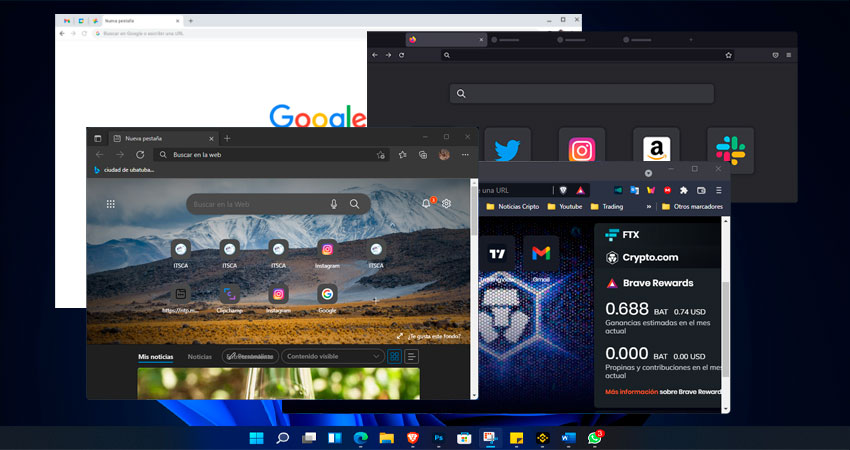Screen dimensions: 850x450
Task: Click the Gmail tile in Brave
Action: [541, 254]
